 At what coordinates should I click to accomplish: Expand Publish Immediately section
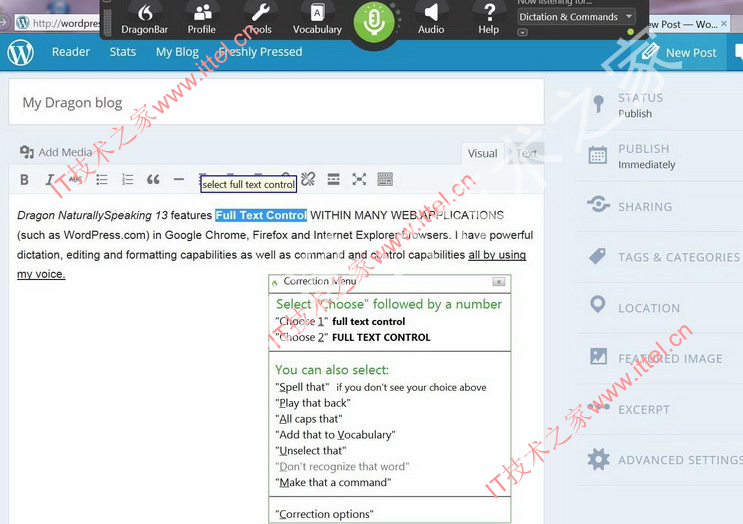tap(660, 156)
